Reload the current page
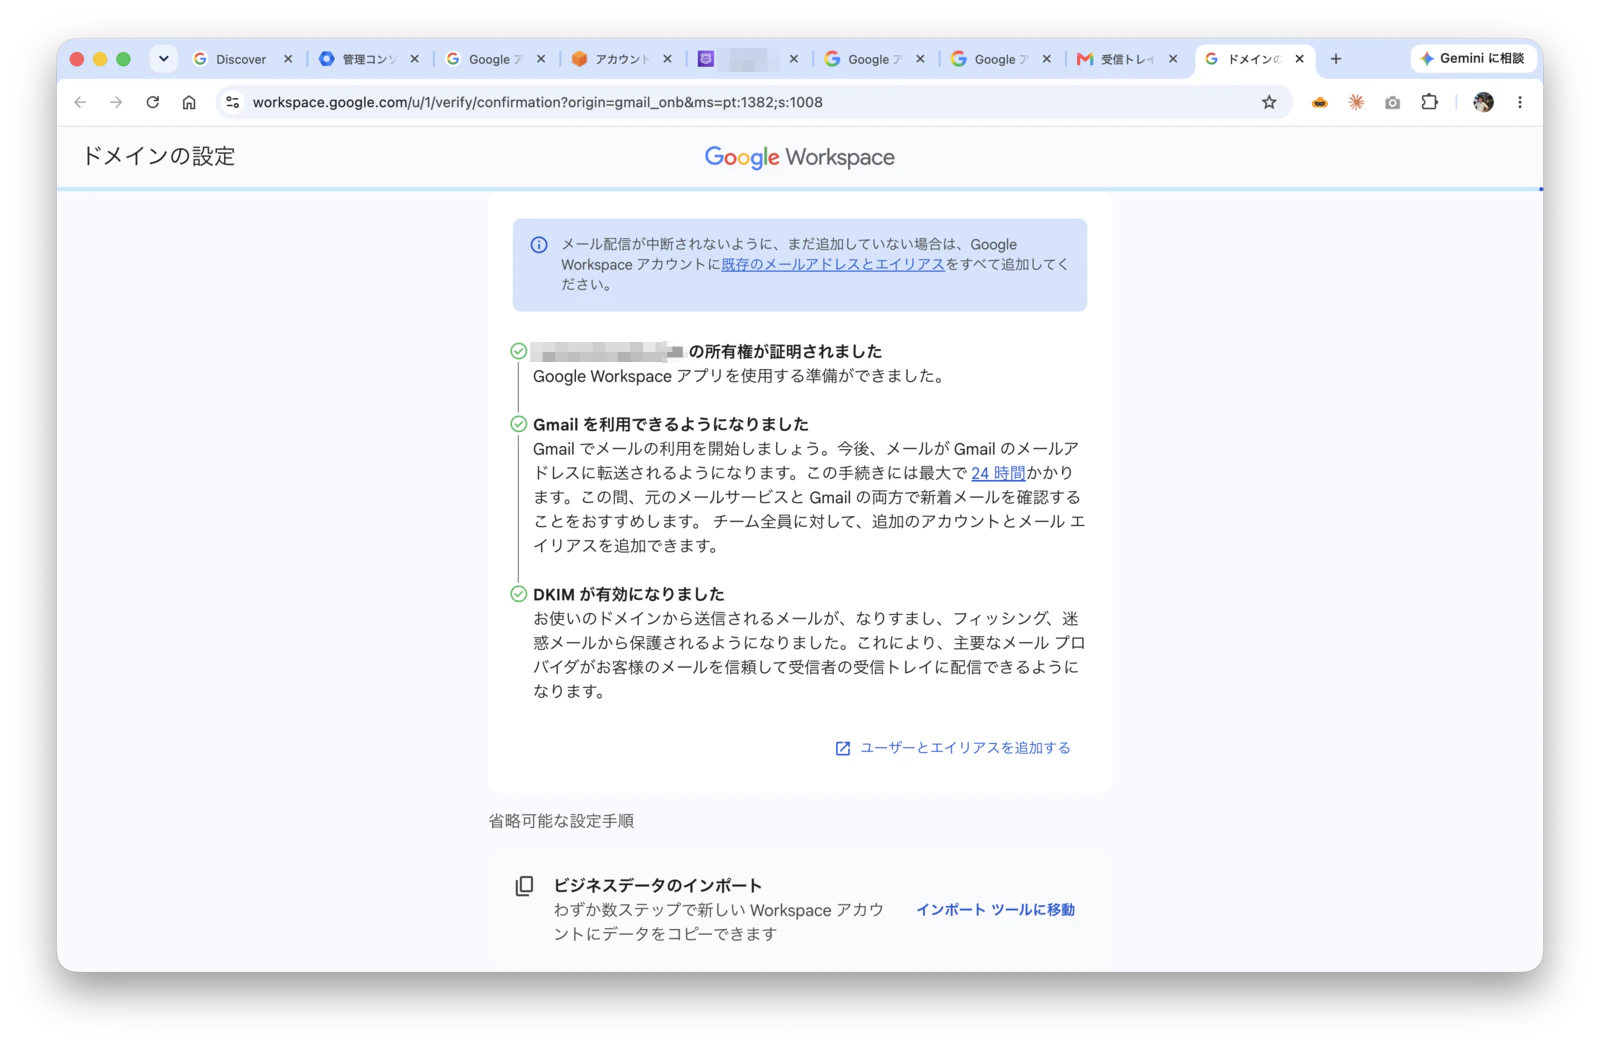Screen dimensions: 1600x1047 [x=153, y=102]
